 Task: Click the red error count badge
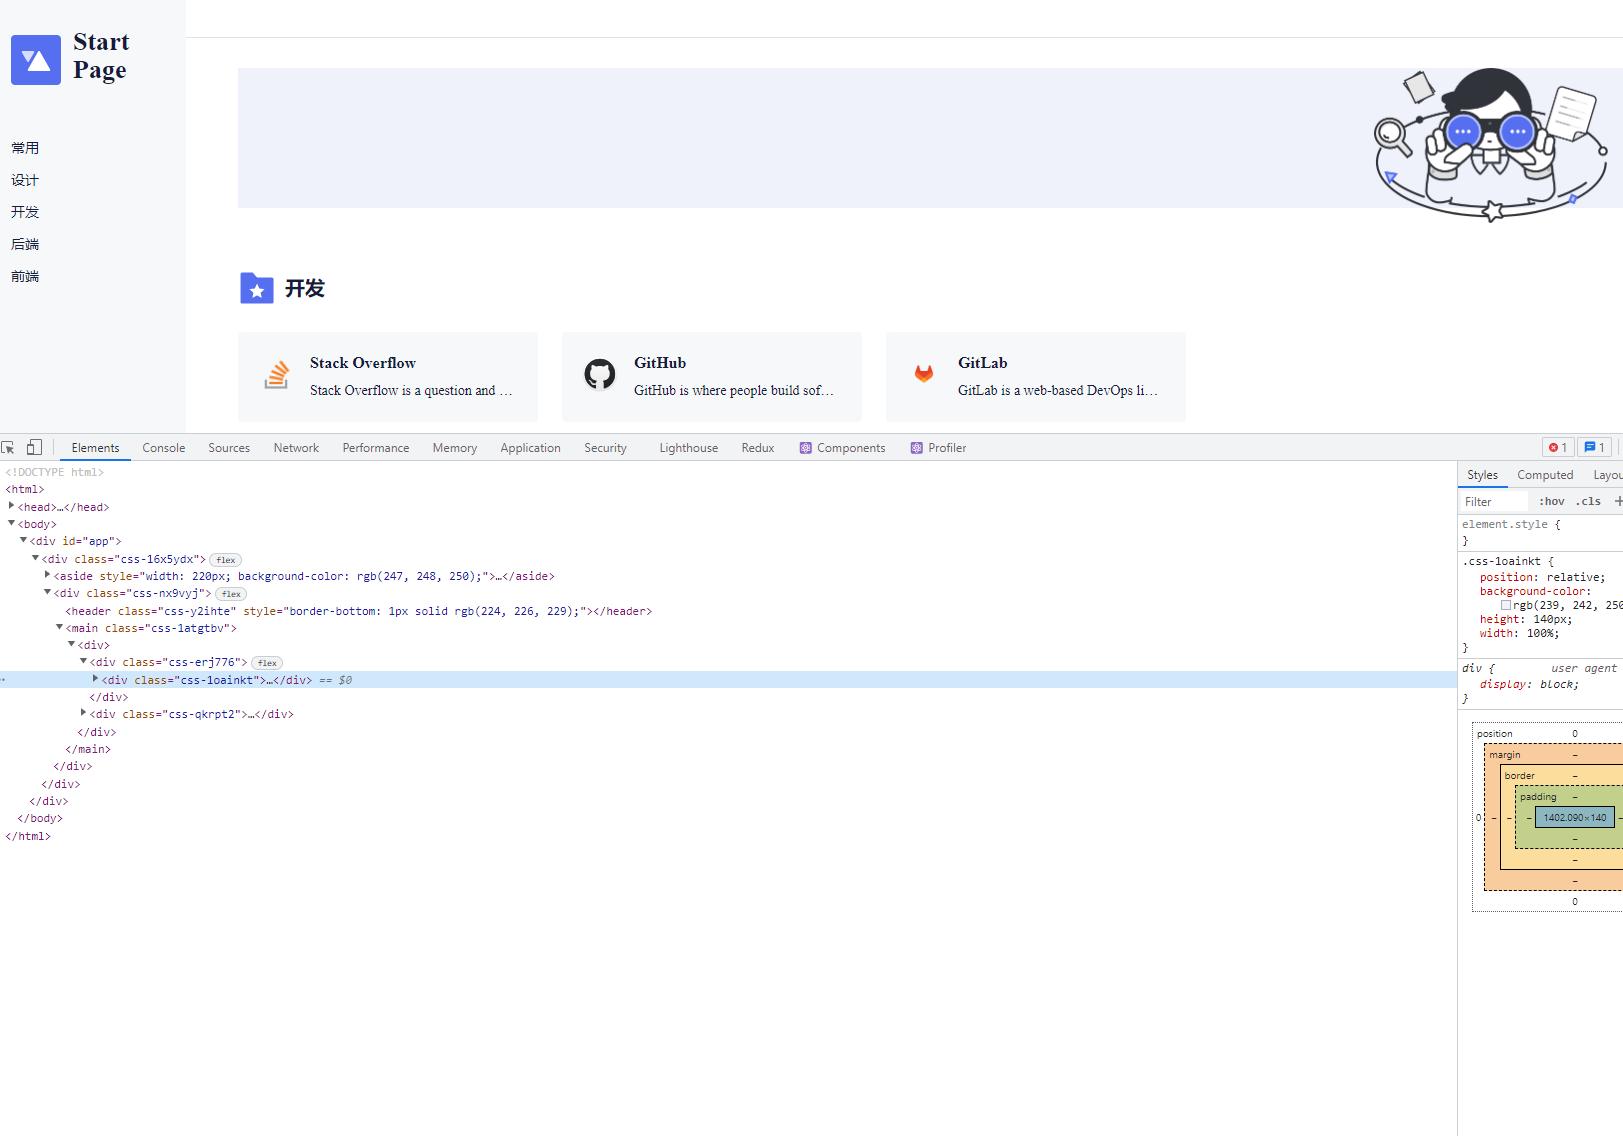[x=1557, y=447]
